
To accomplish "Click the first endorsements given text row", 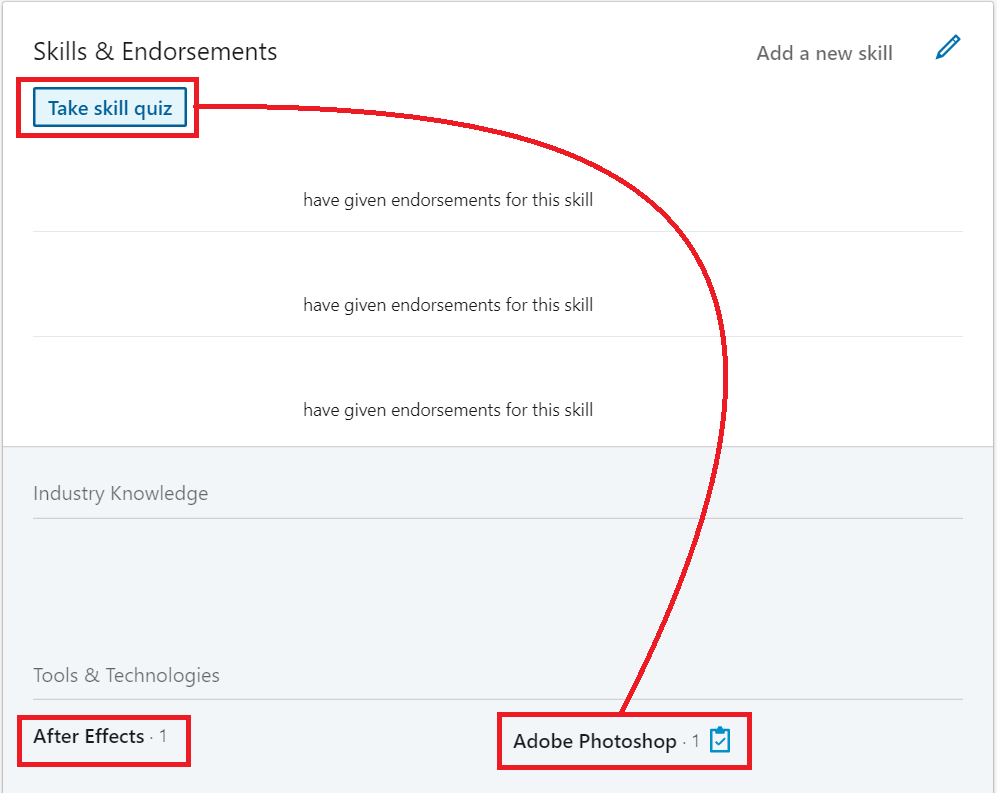I will pos(448,200).
